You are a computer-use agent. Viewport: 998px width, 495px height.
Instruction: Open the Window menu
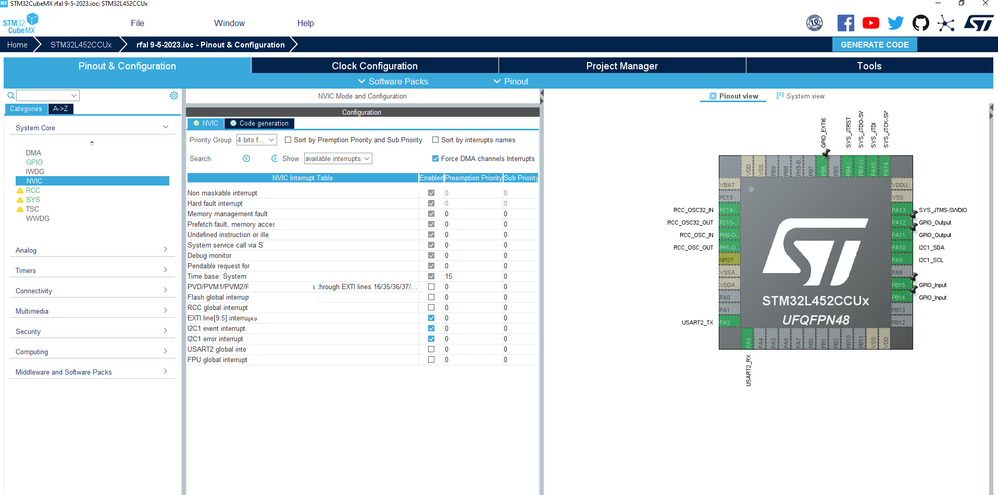pyautogui.click(x=229, y=24)
